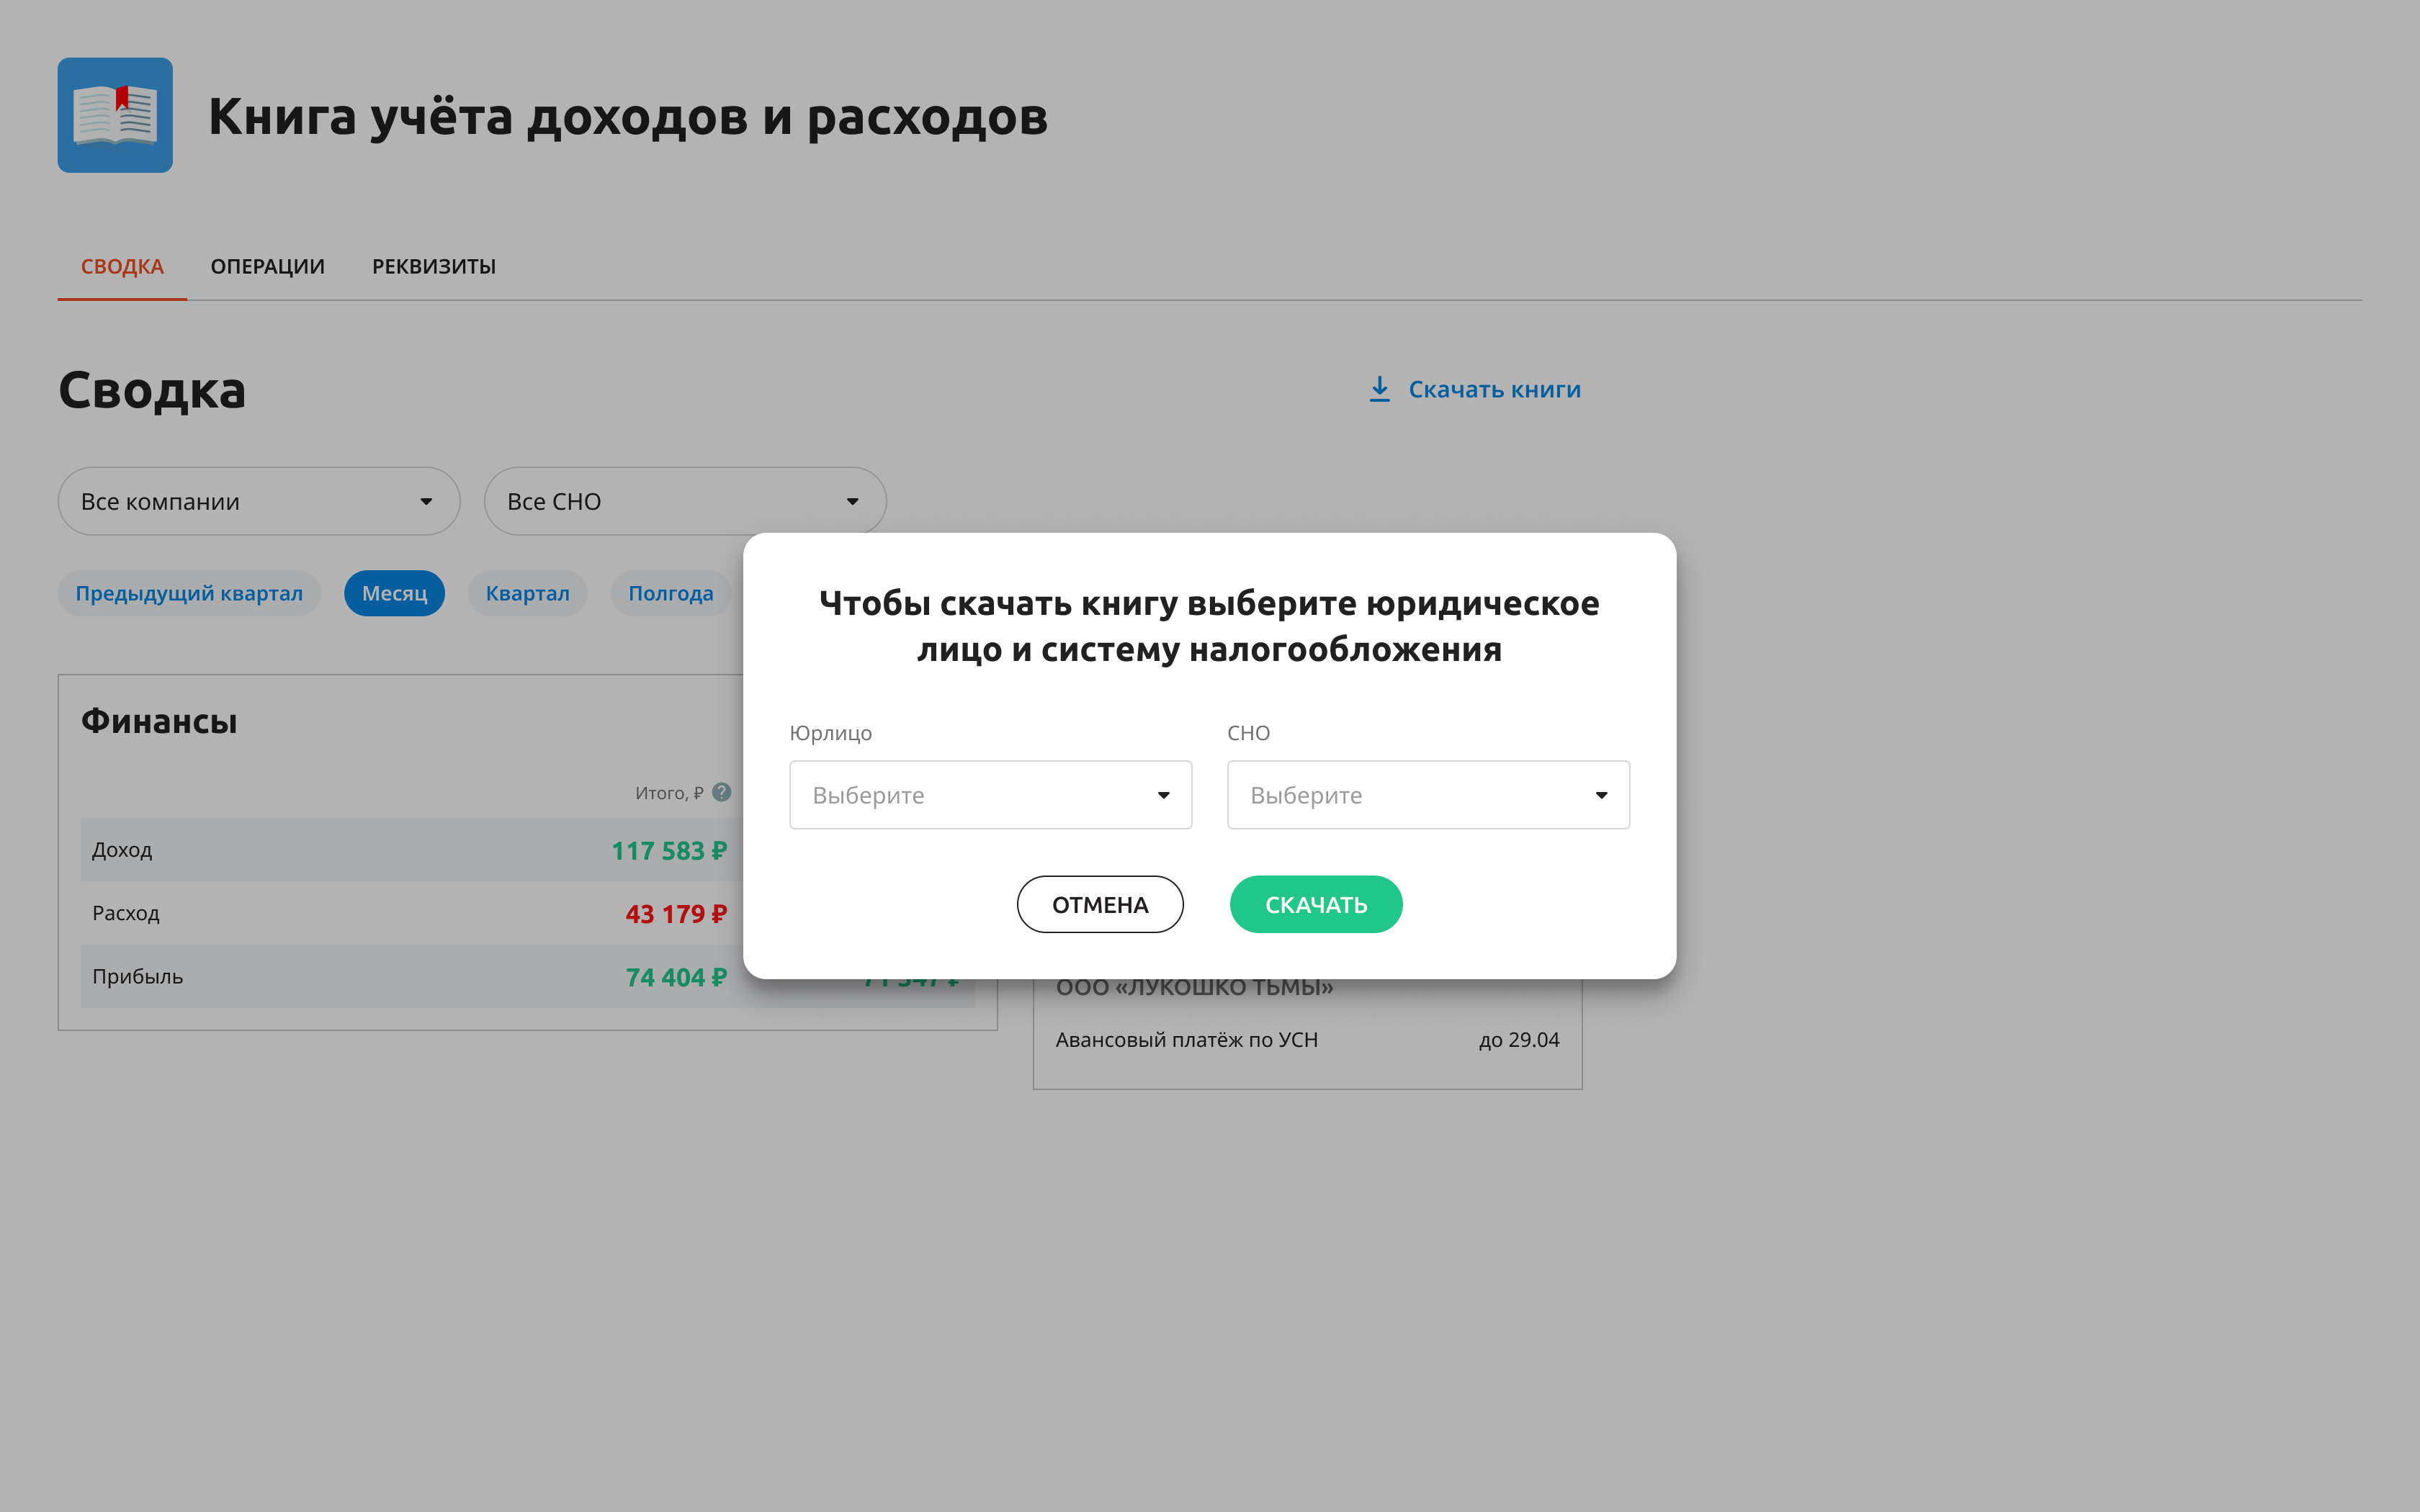
Task: Click the Прибыль row label
Action: click(138, 976)
